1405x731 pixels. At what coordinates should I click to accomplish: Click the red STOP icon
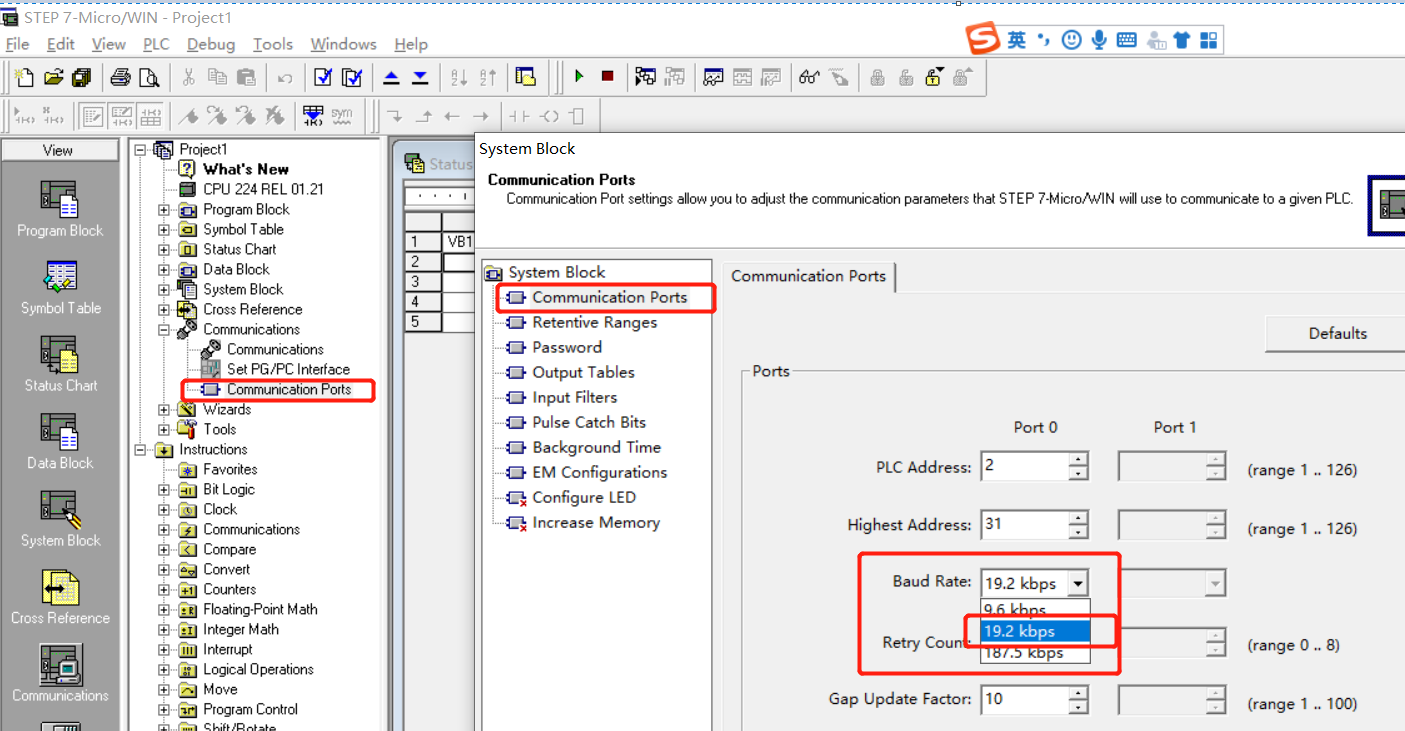coord(607,76)
